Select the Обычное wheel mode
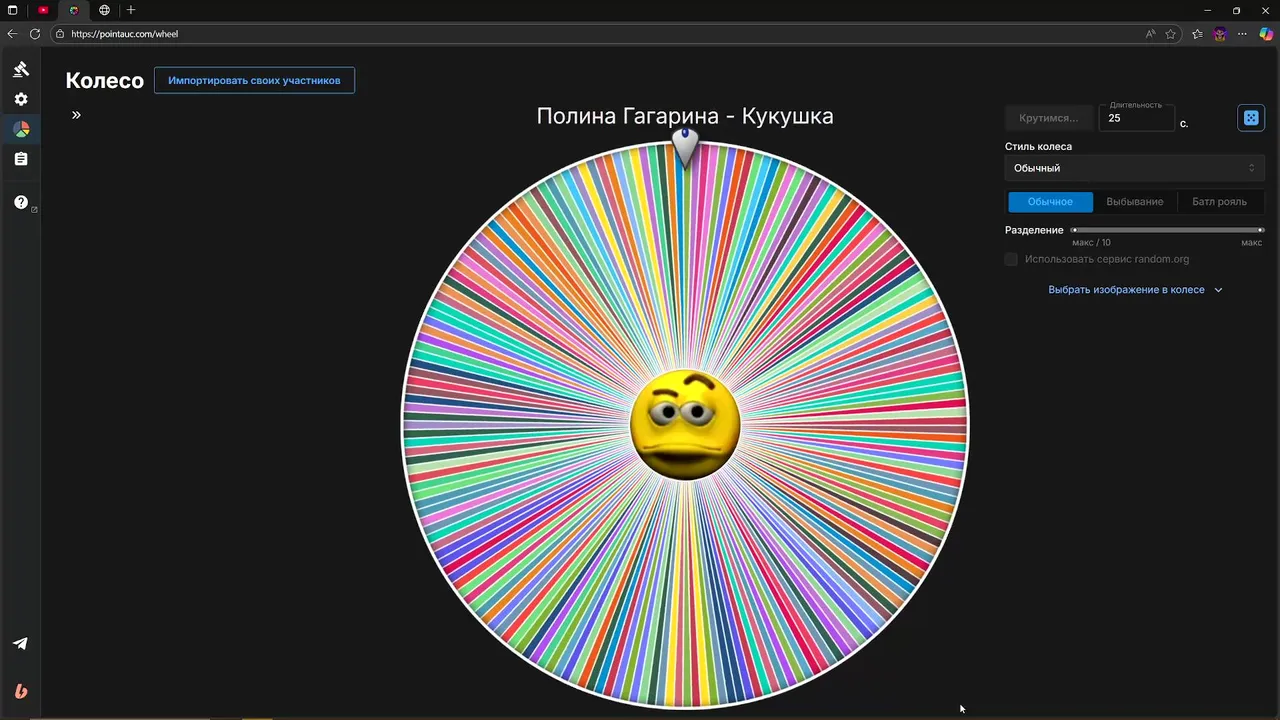The height and width of the screenshot is (720, 1280). tap(1050, 202)
